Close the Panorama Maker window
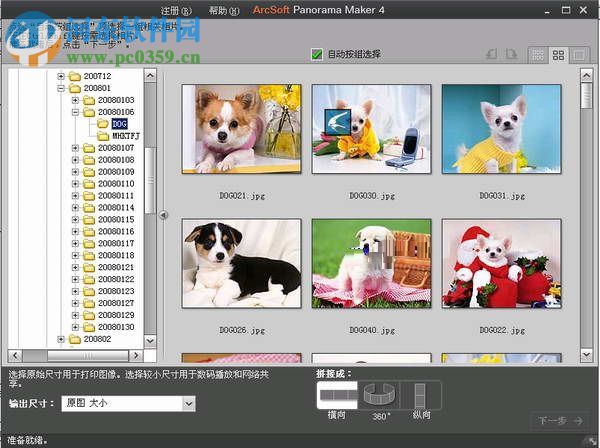This screenshot has width=600, height=448. (x=584, y=10)
